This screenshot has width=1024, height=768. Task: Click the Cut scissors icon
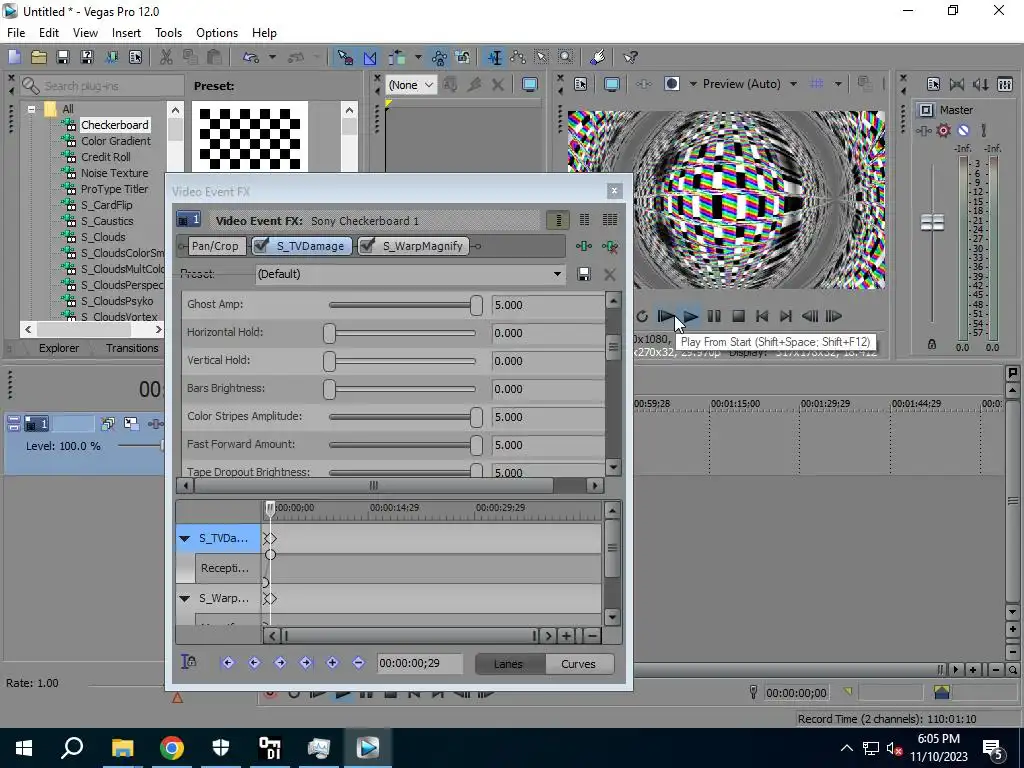click(x=166, y=57)
